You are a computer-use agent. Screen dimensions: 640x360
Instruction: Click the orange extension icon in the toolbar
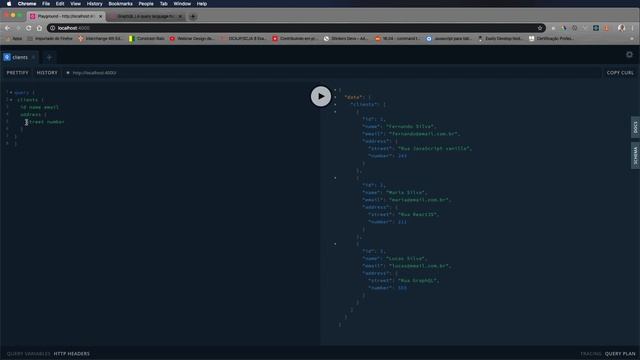607,28
